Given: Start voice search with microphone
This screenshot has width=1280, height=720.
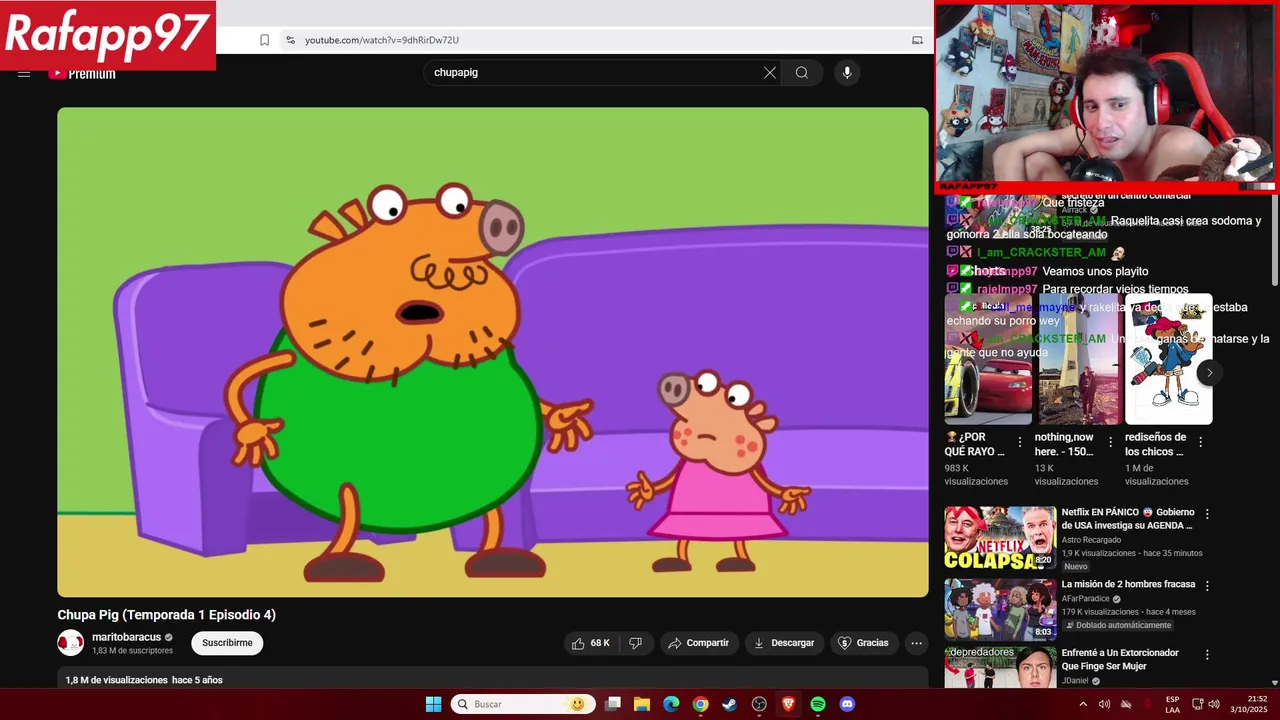Looking at the screenshot, I should pos(847,72).
